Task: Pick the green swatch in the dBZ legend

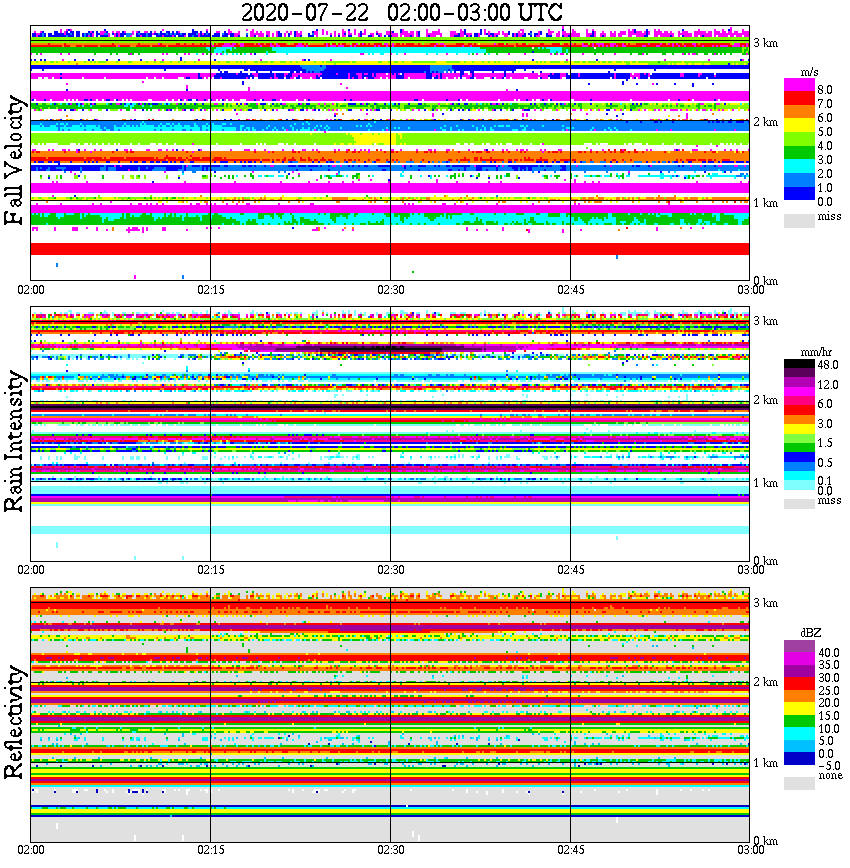Action: 799,721
